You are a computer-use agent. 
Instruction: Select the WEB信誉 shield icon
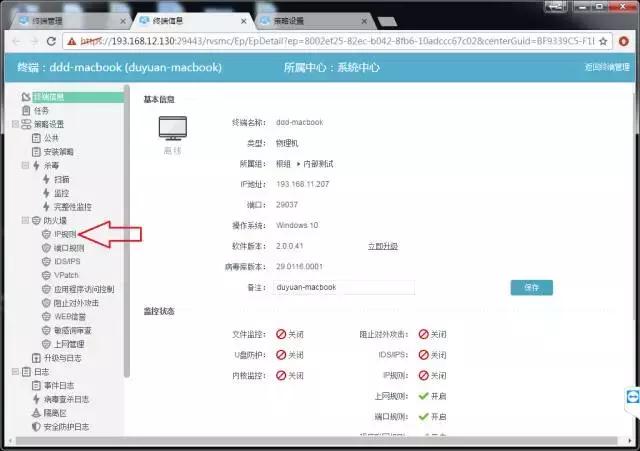(47, 317)
